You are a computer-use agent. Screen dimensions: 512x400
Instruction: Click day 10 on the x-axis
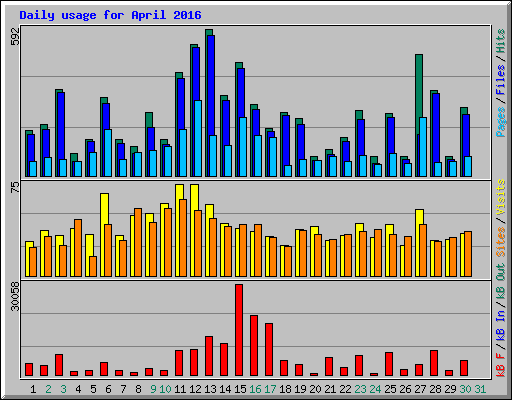pos(165,389)
